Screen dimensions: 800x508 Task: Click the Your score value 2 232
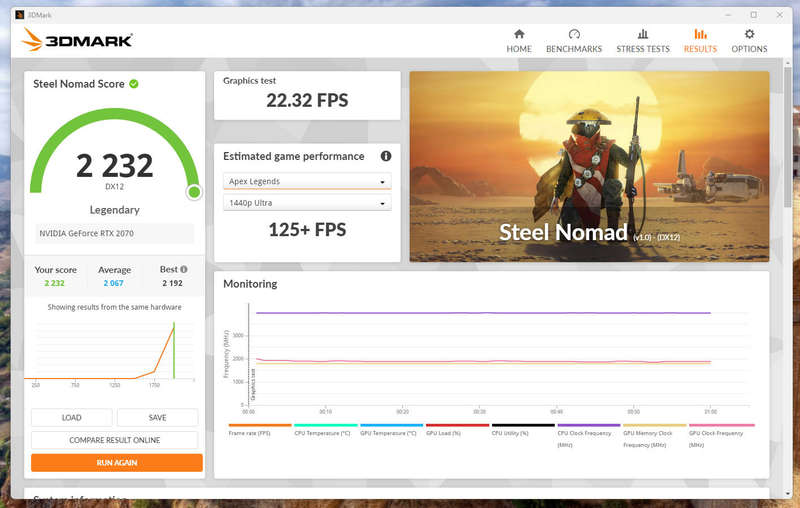click(x=55, y=283)
